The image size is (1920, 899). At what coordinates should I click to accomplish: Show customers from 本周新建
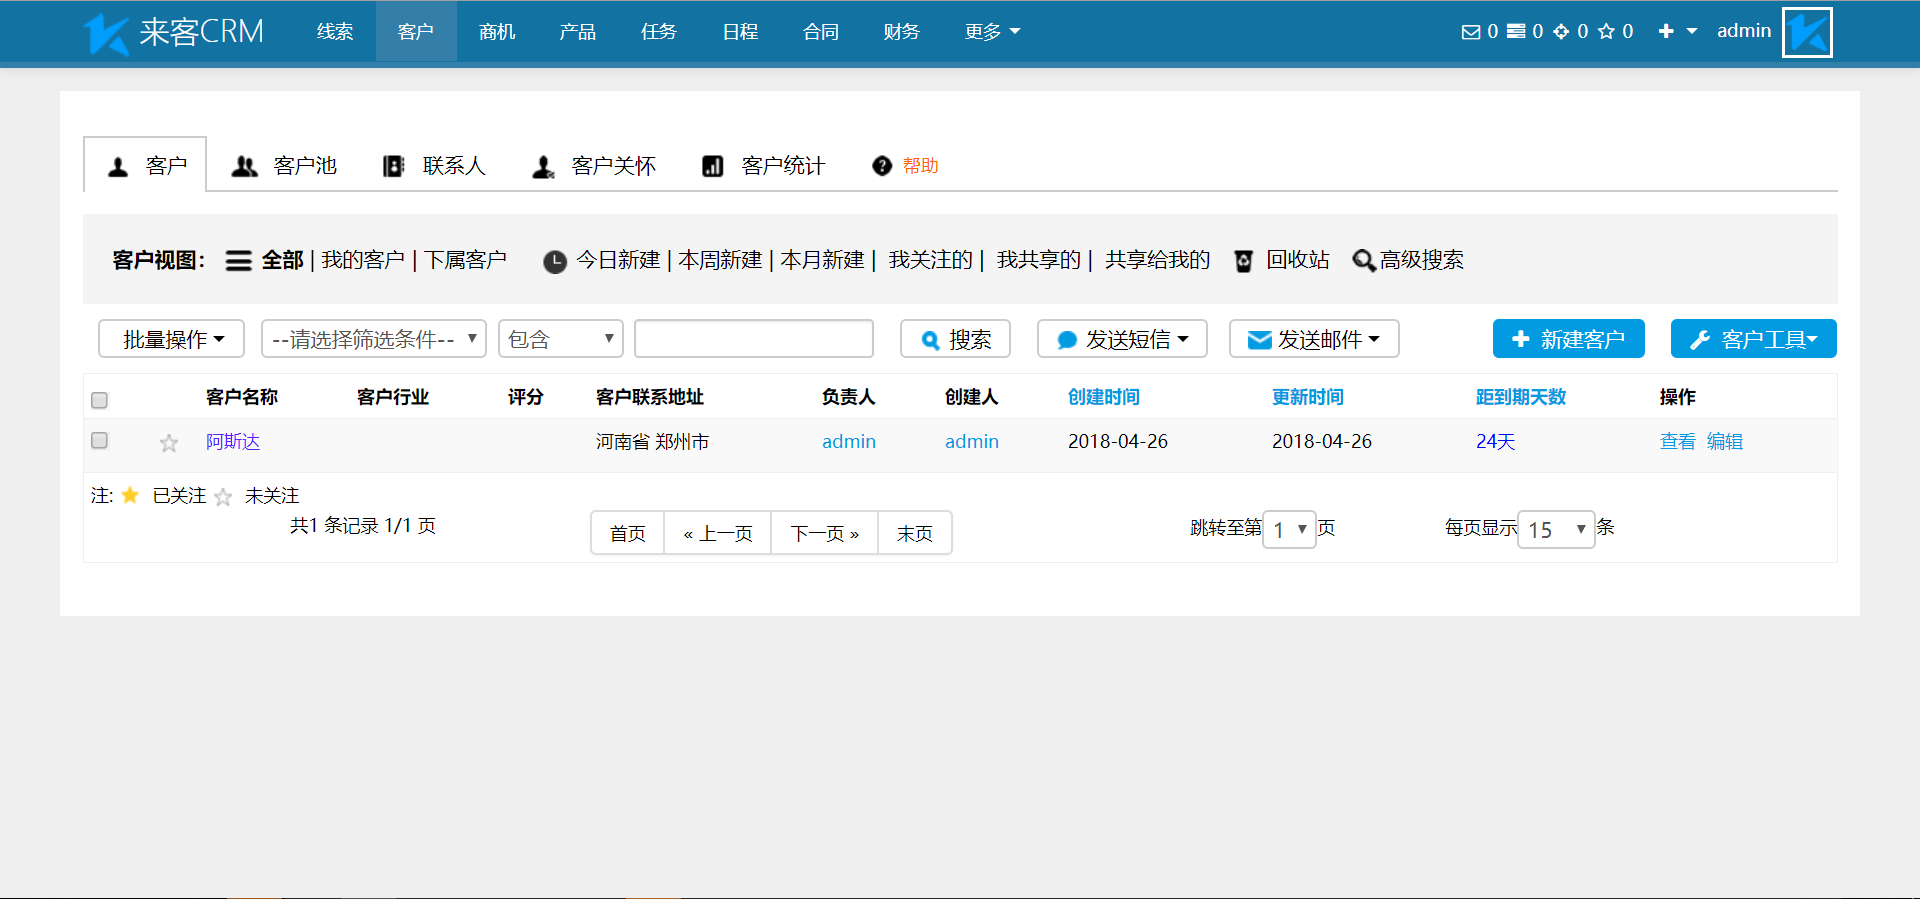click(x=720, y=260)
